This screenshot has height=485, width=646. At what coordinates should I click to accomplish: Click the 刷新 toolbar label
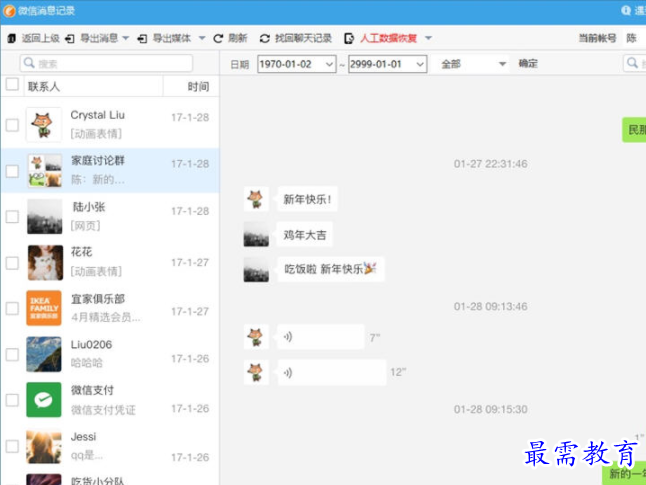click(238, 38)
